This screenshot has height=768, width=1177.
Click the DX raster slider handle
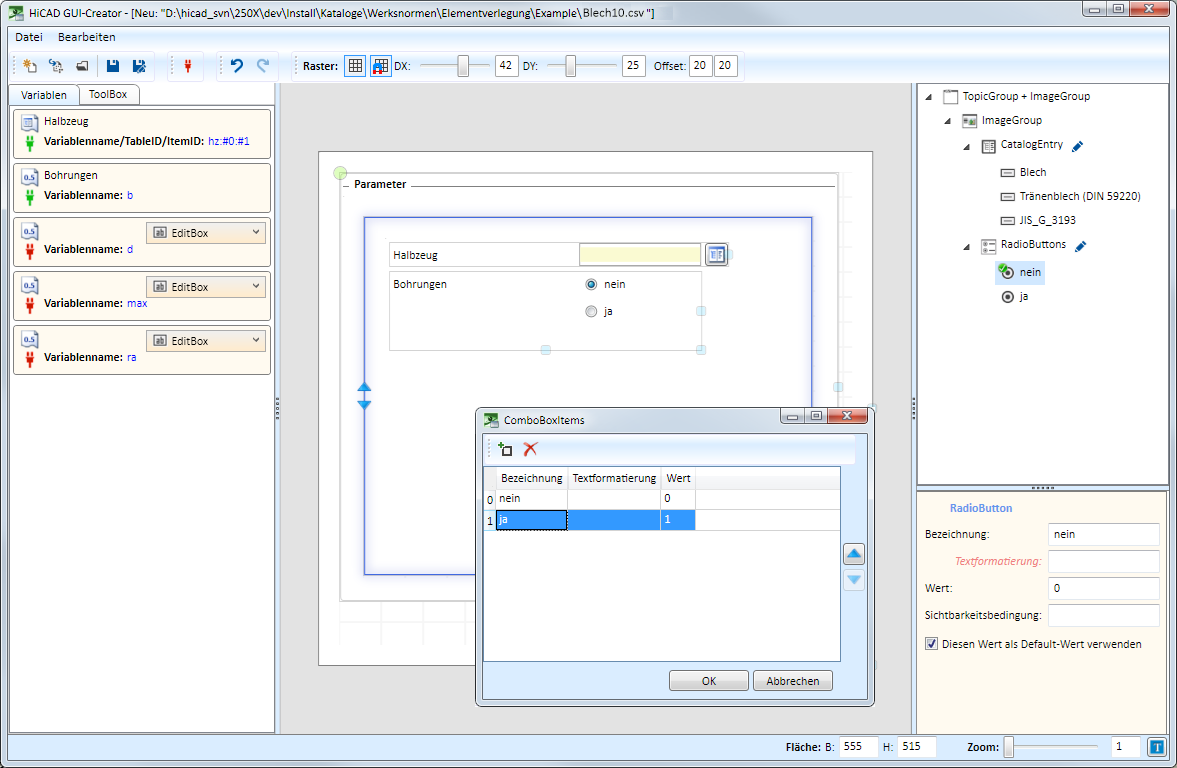(463, 66)
